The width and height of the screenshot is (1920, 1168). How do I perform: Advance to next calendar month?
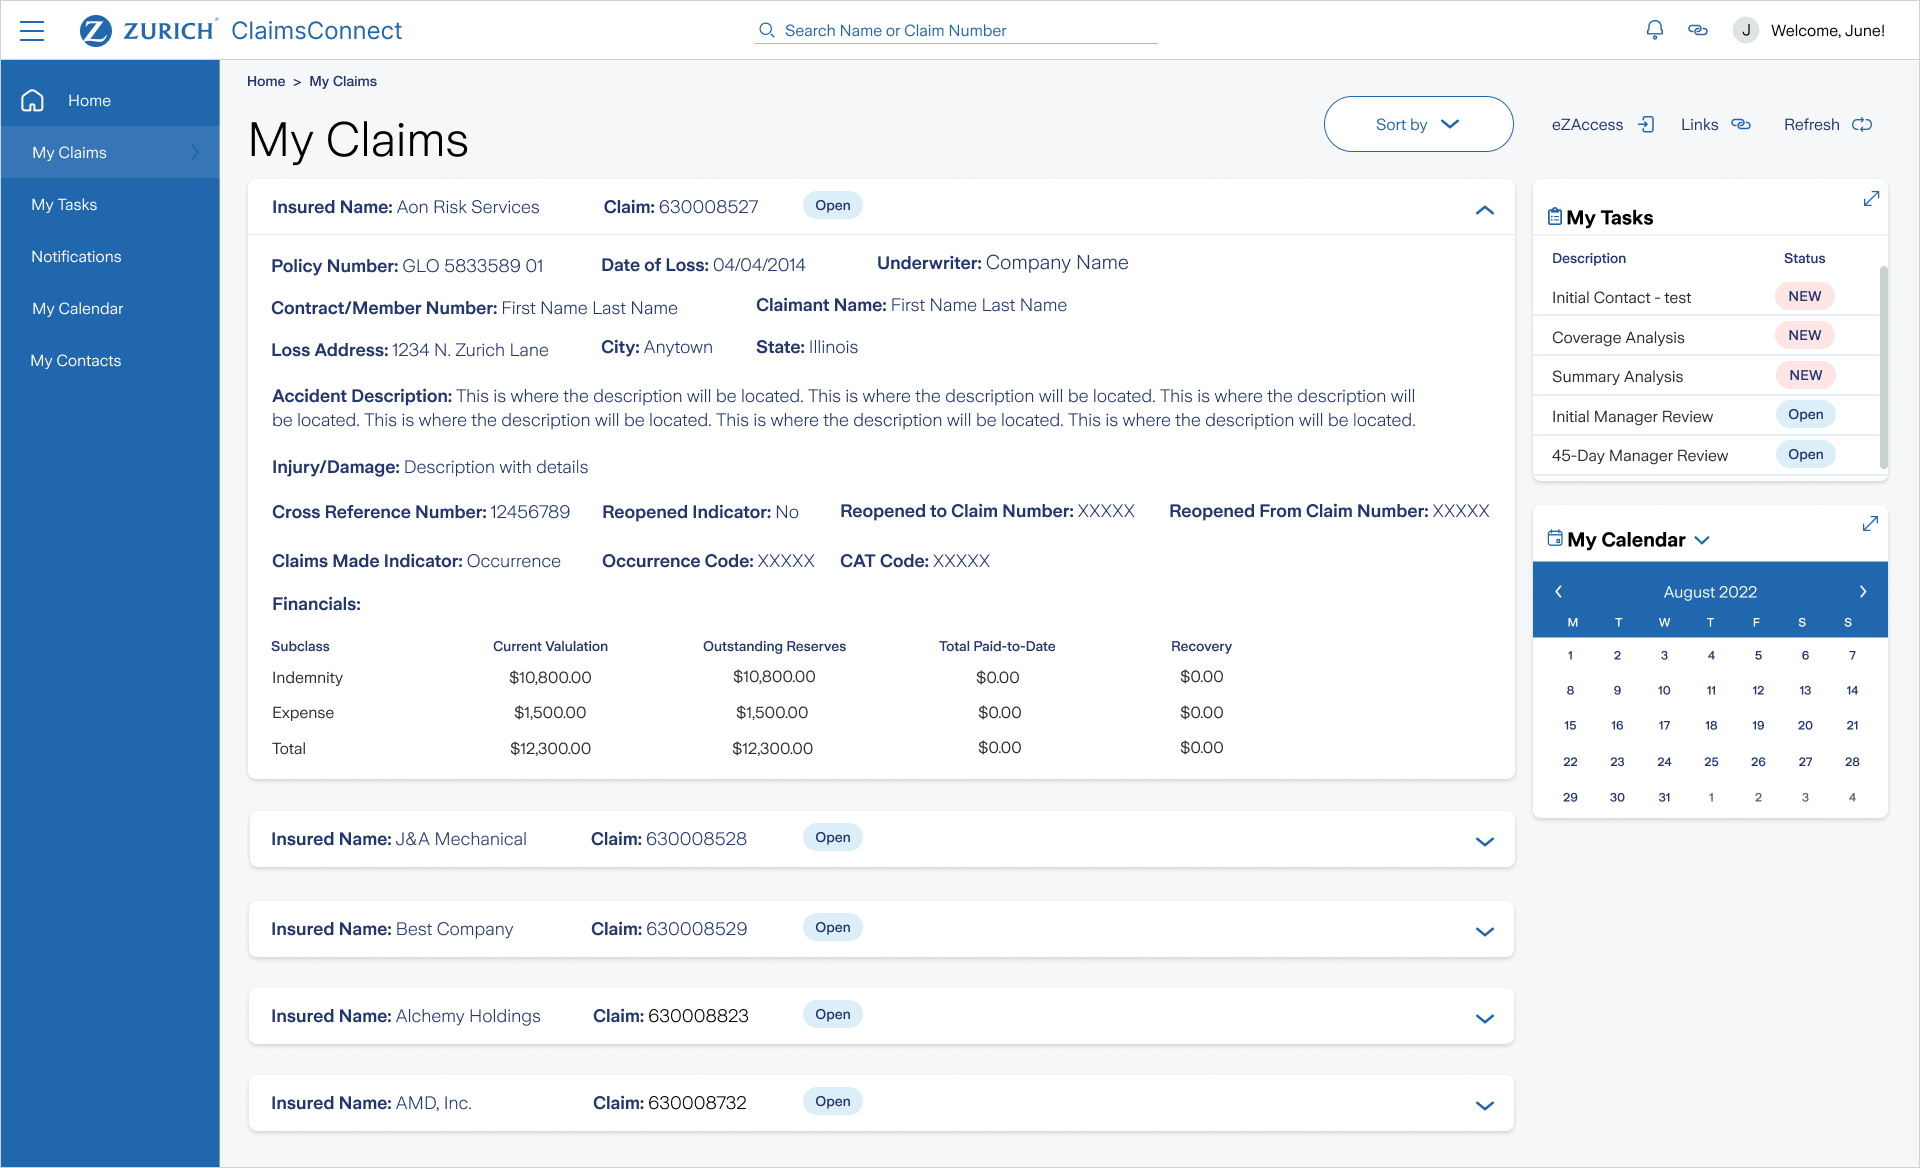point(1863,592)
